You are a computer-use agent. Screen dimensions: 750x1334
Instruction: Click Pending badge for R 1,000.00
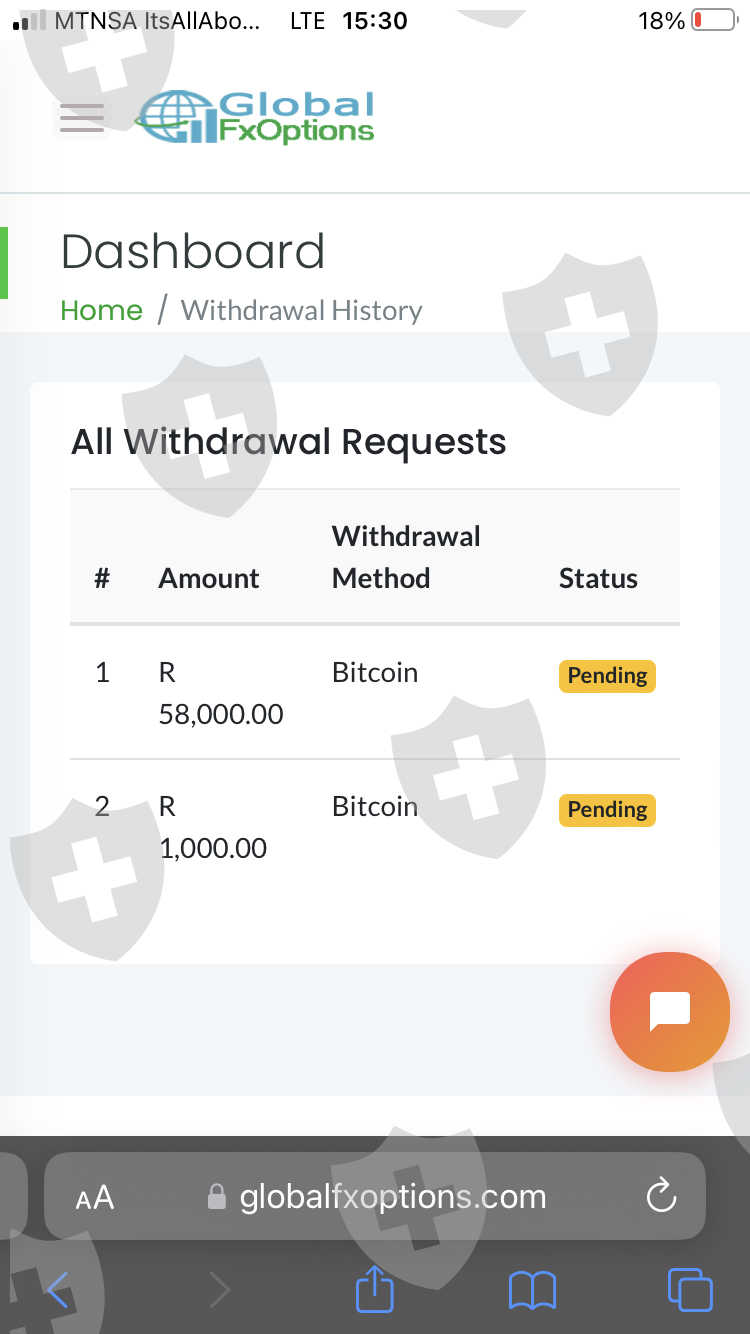(x=606, y=810)
